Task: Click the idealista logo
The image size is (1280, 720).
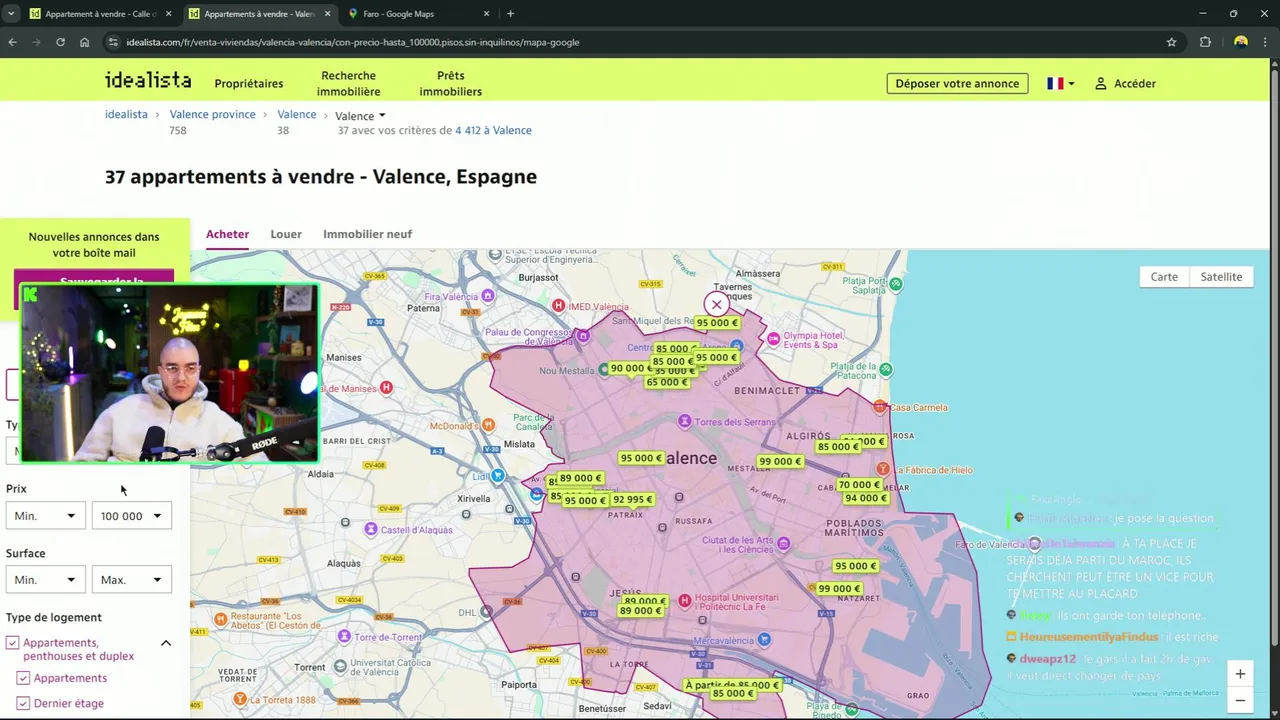Action: pos(148,80)
